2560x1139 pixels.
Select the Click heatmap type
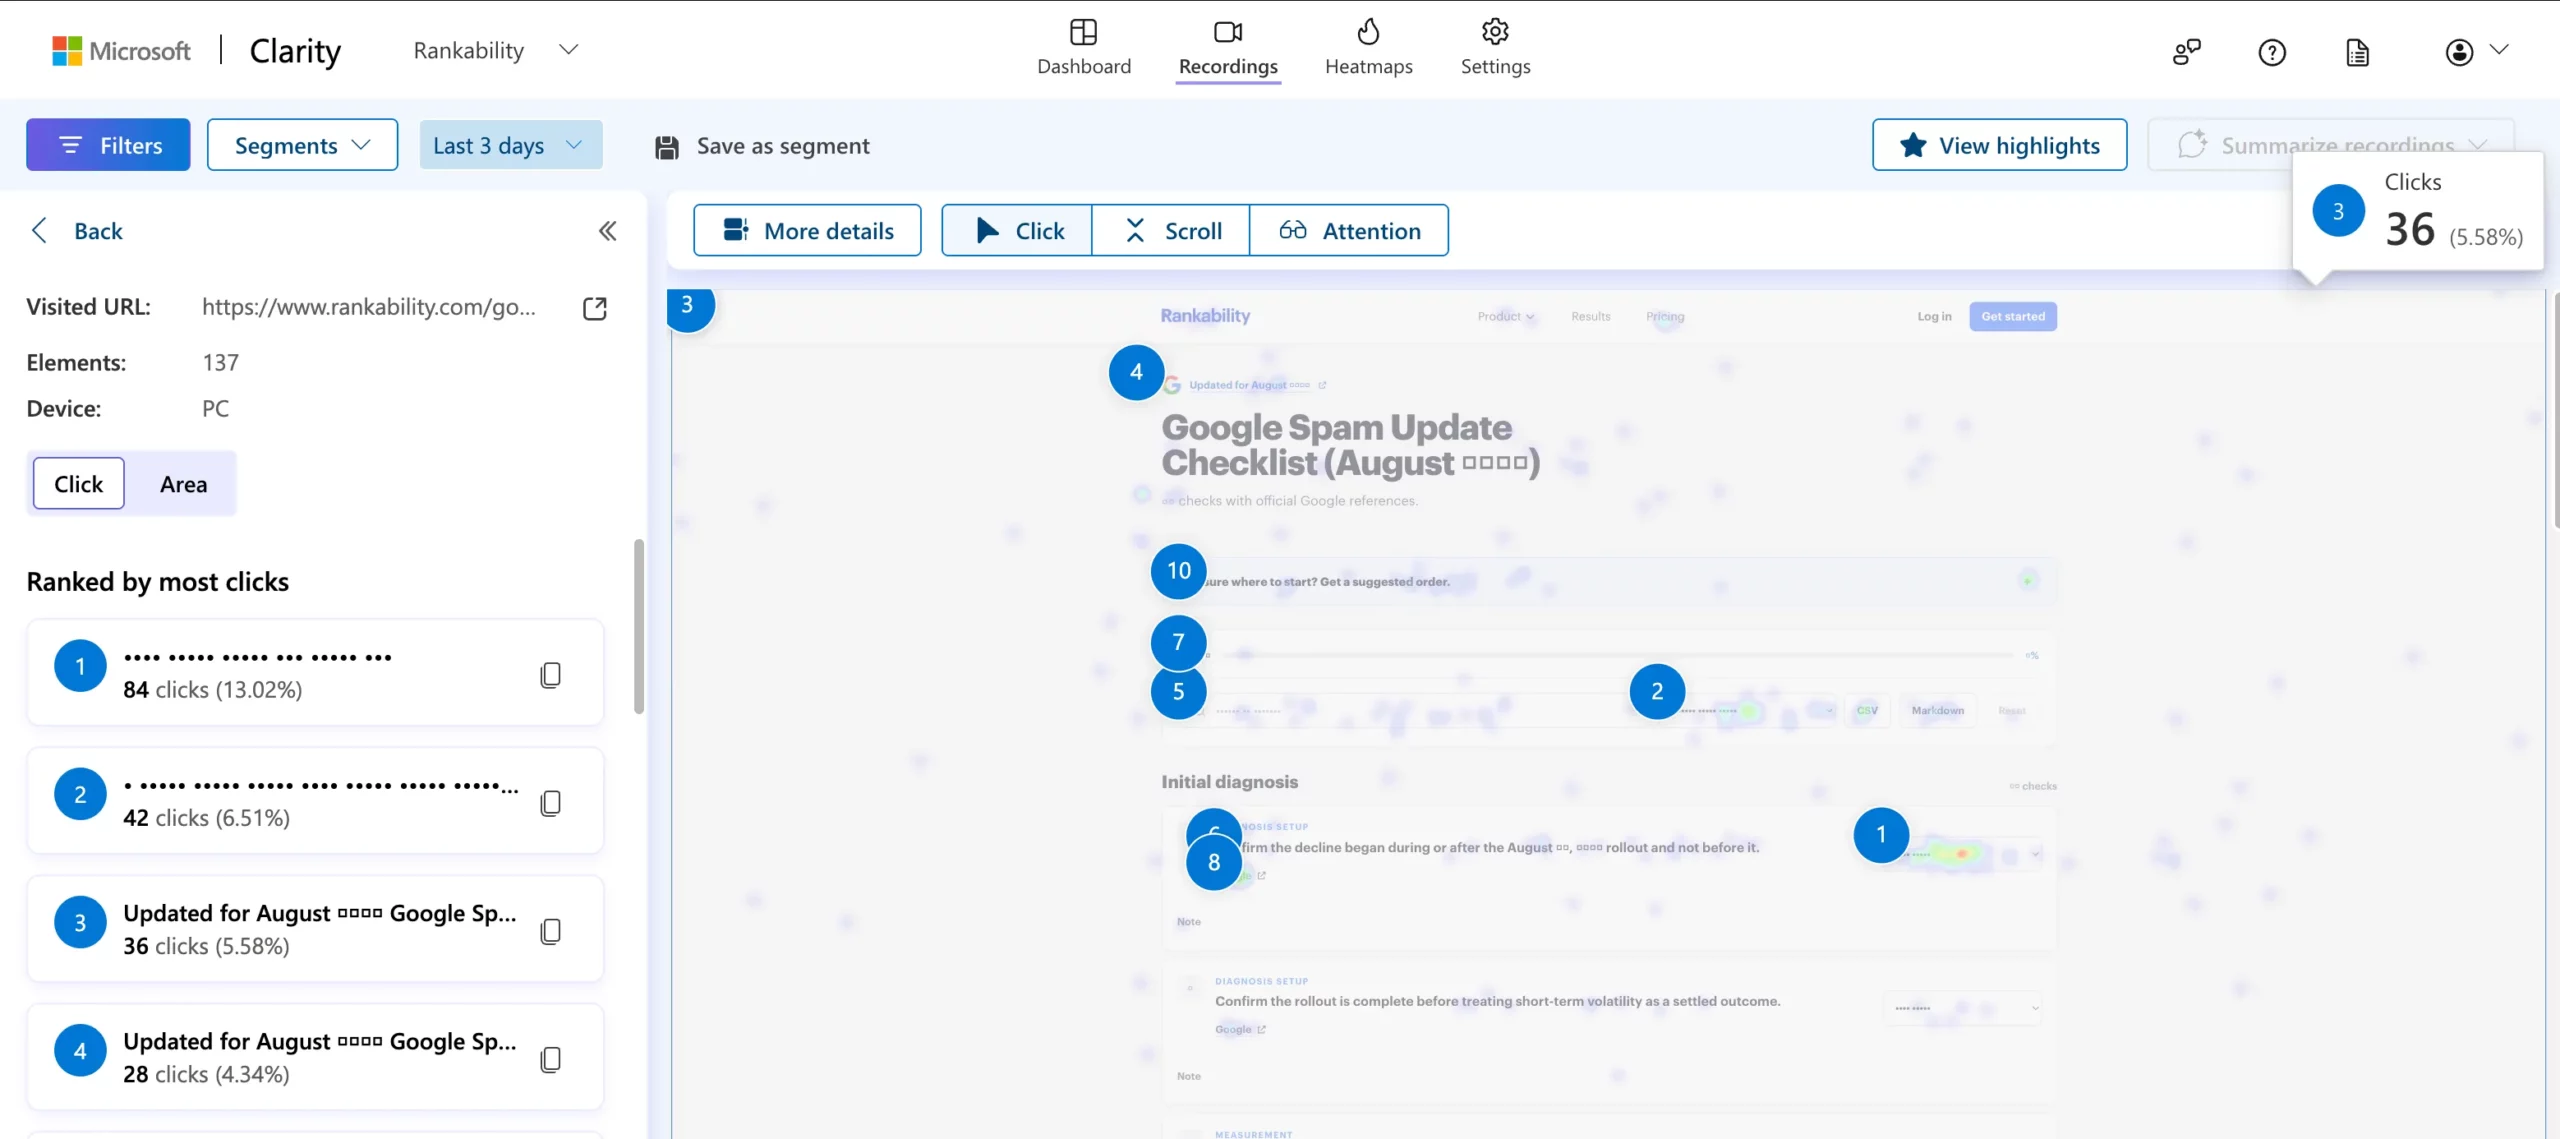point(1017,231)
